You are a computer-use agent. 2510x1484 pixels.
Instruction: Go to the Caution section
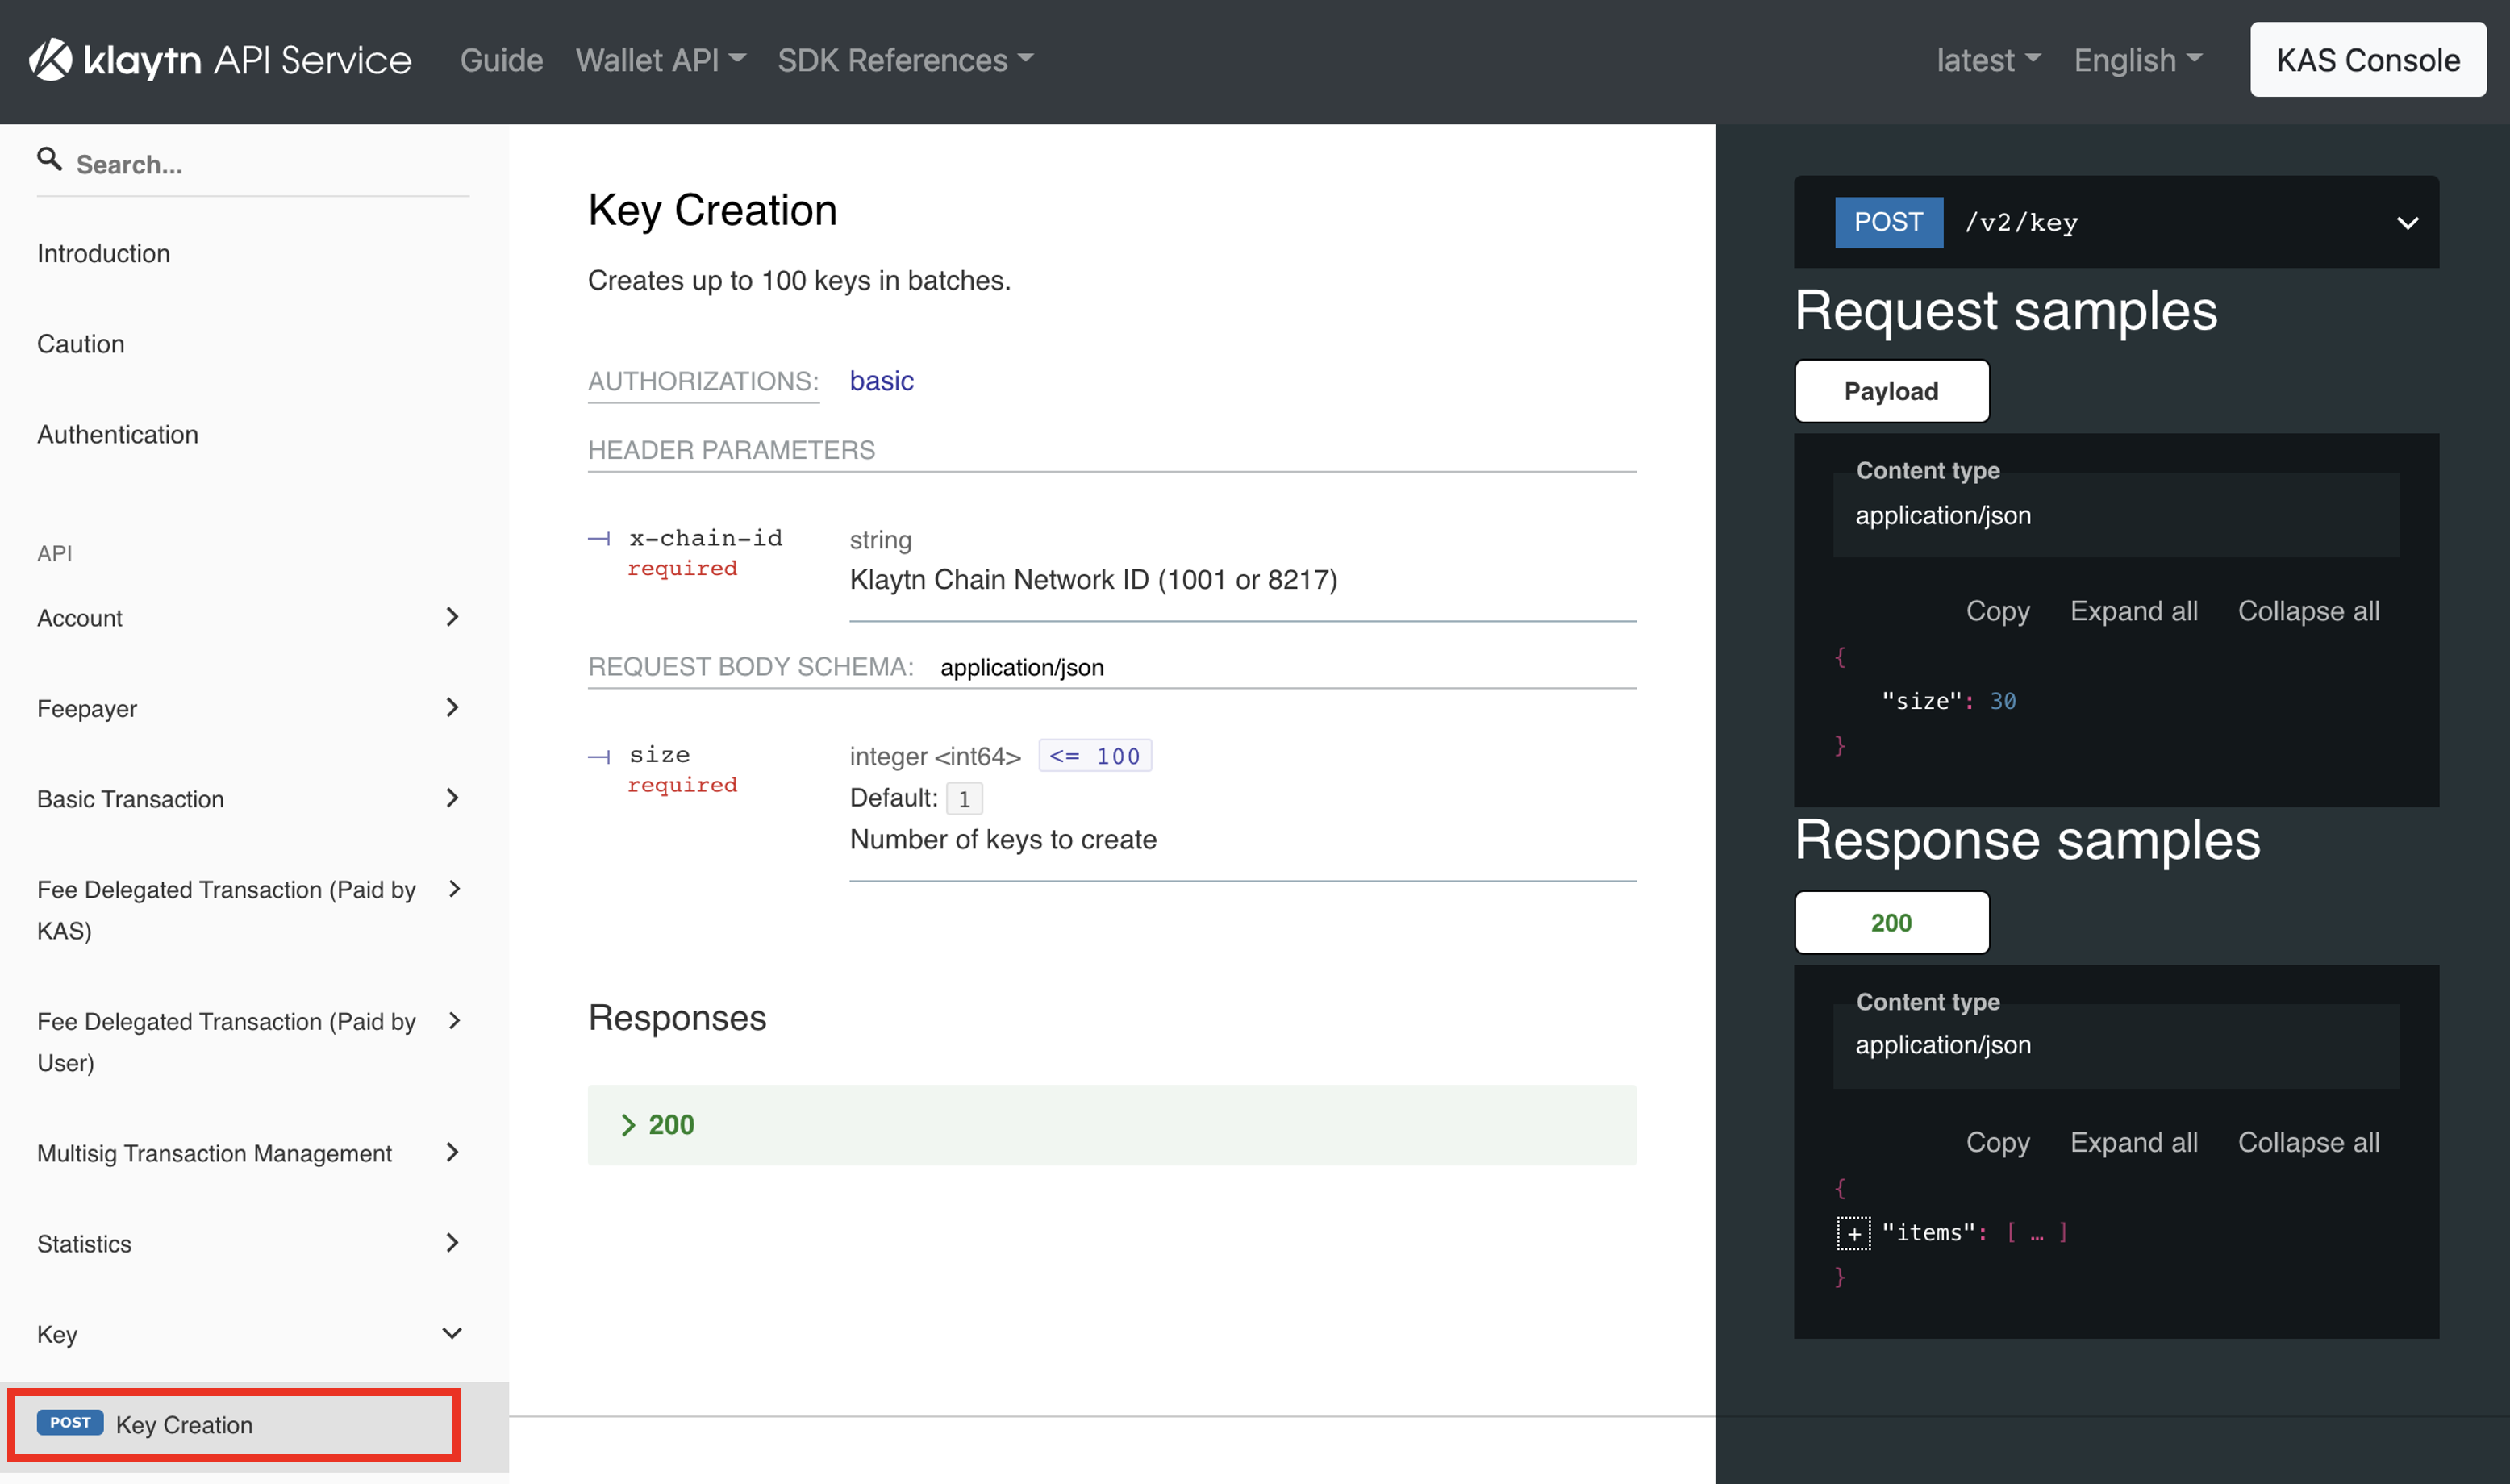coord(81,344)
